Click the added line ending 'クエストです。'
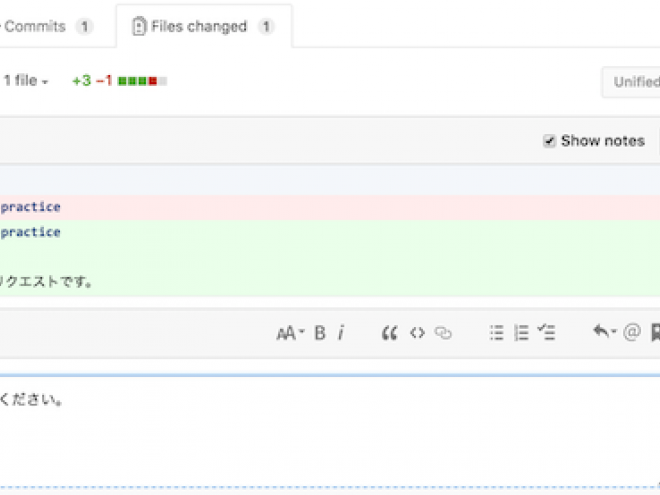This screenshot has height=495, width=660. click(330, 282)
